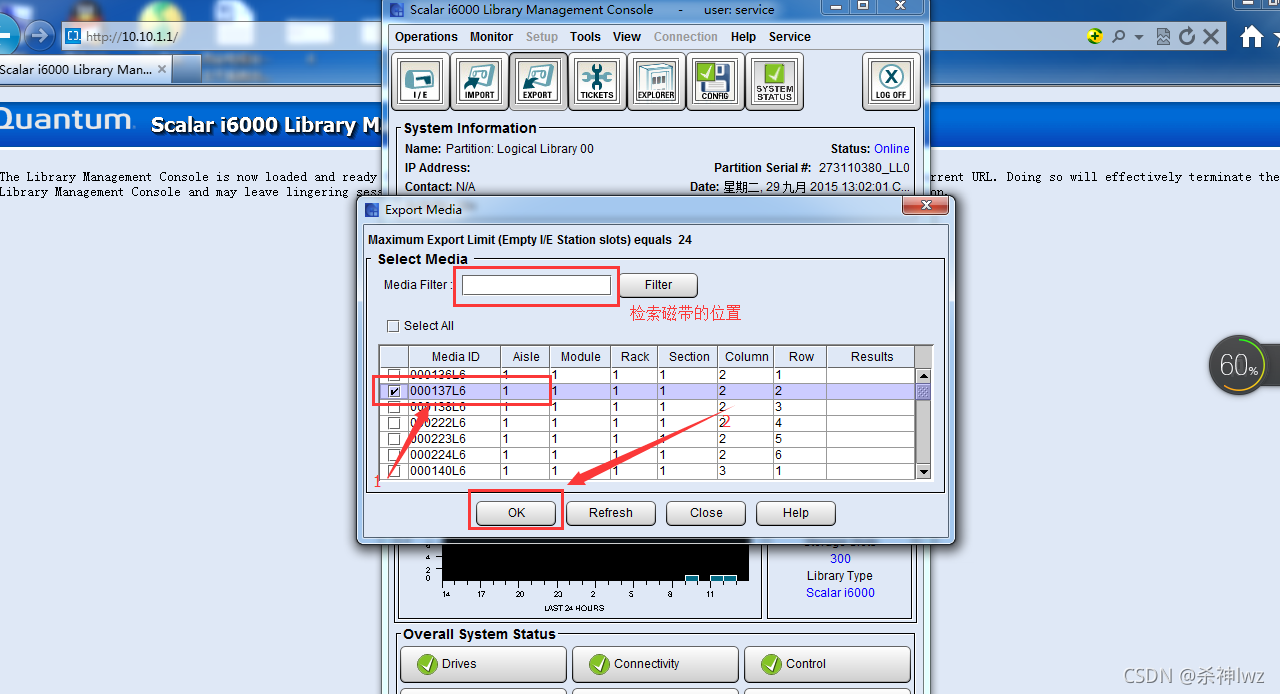This screenshot has width=1280, height=694.
Task: Click the address bar search magnifier icon
Action: pyautogui.click(x=1118, y=37)
